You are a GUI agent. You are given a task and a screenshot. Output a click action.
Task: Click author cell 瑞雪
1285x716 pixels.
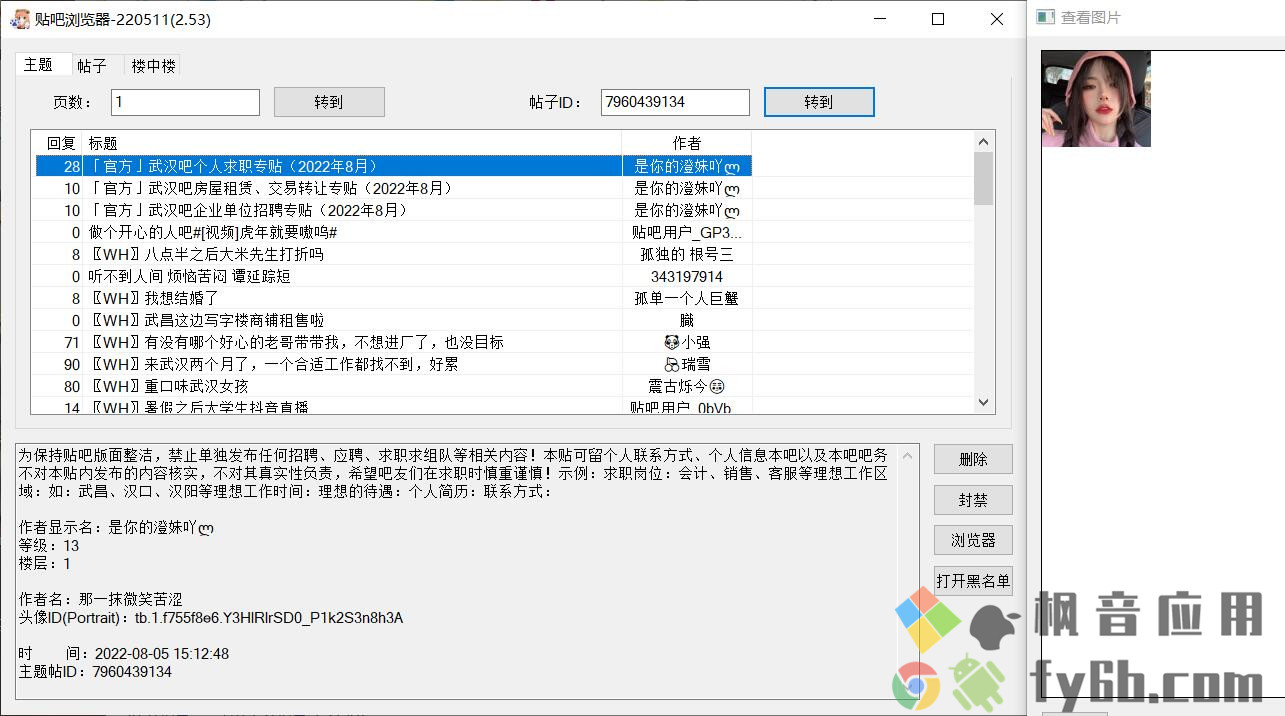coord(686,364)
